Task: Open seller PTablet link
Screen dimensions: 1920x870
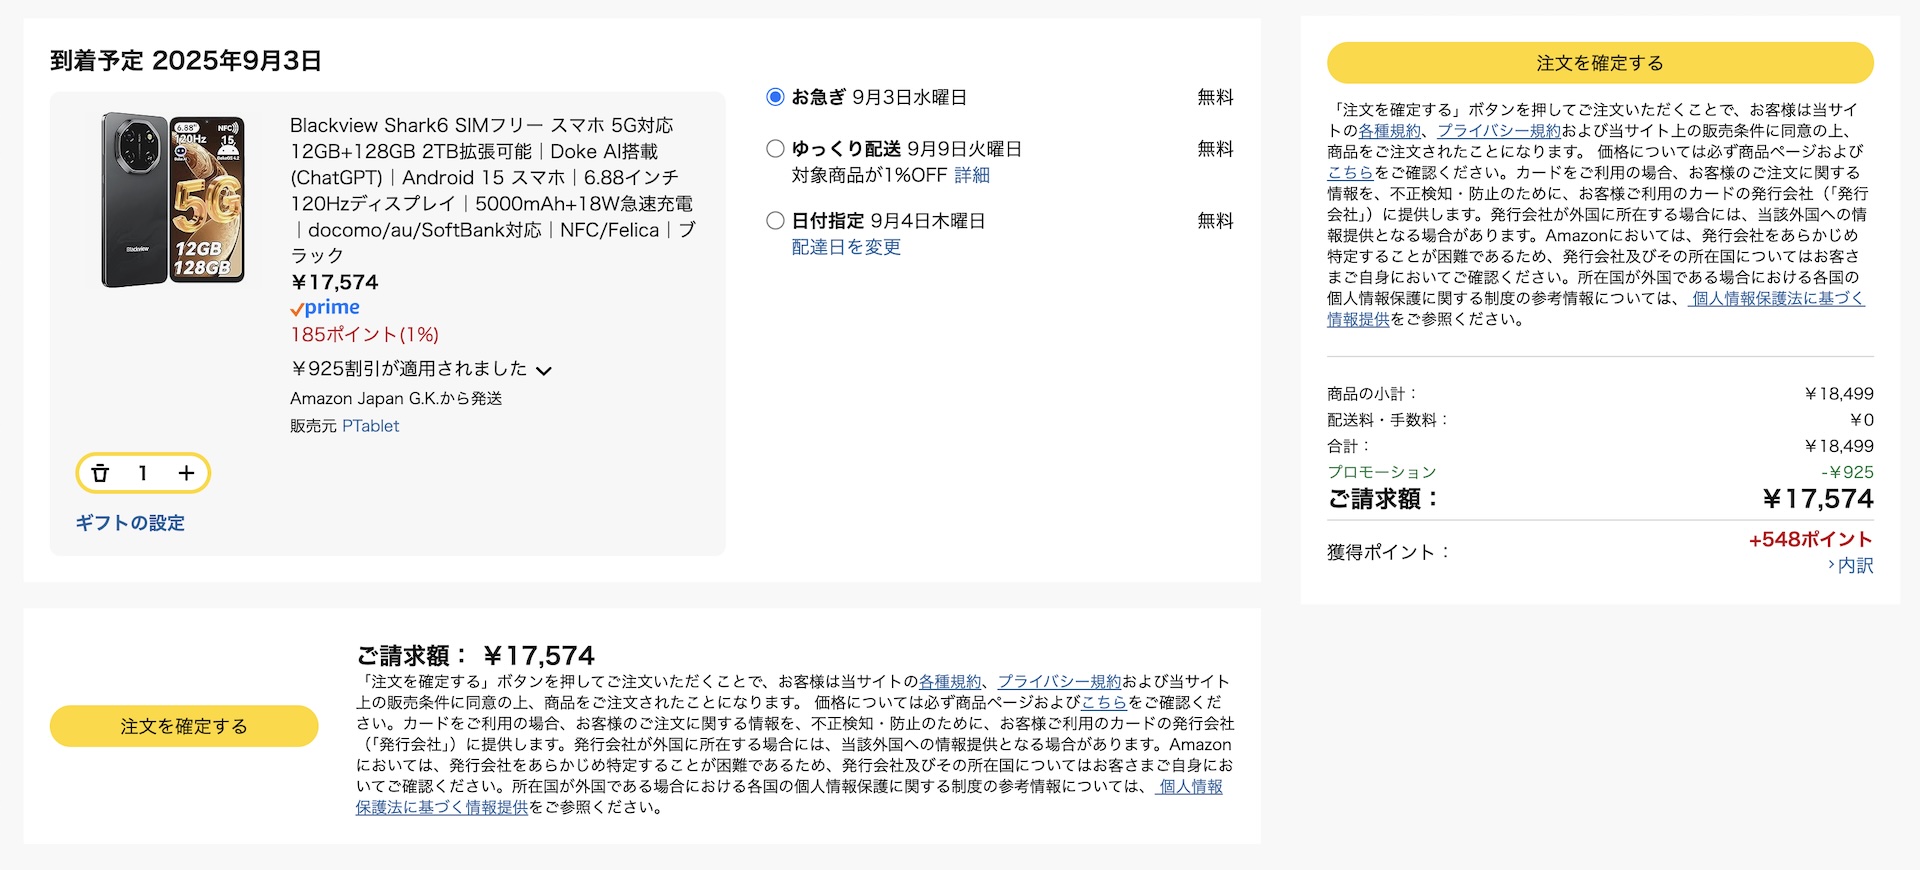Action: (371, 426)
